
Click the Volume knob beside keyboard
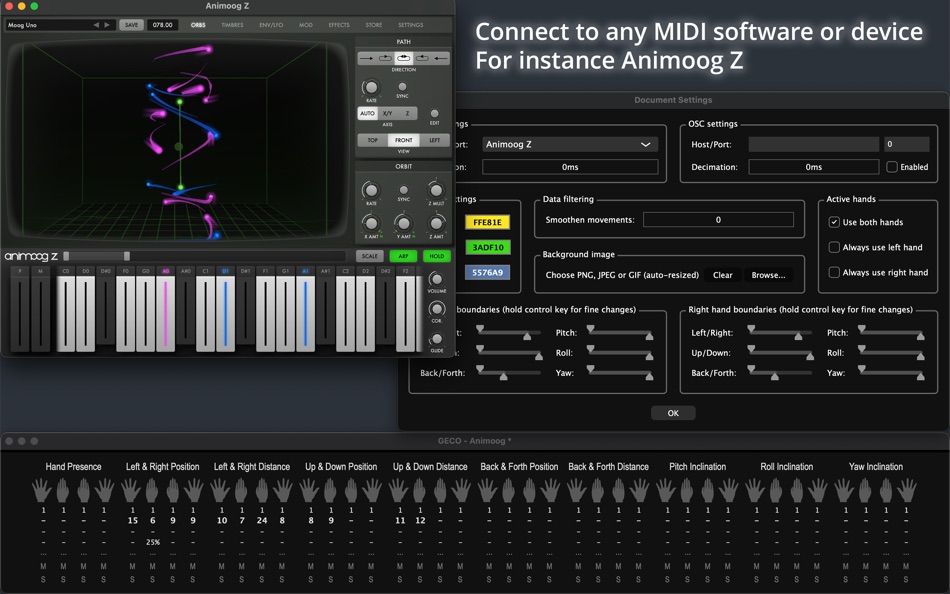click(436, 279)
